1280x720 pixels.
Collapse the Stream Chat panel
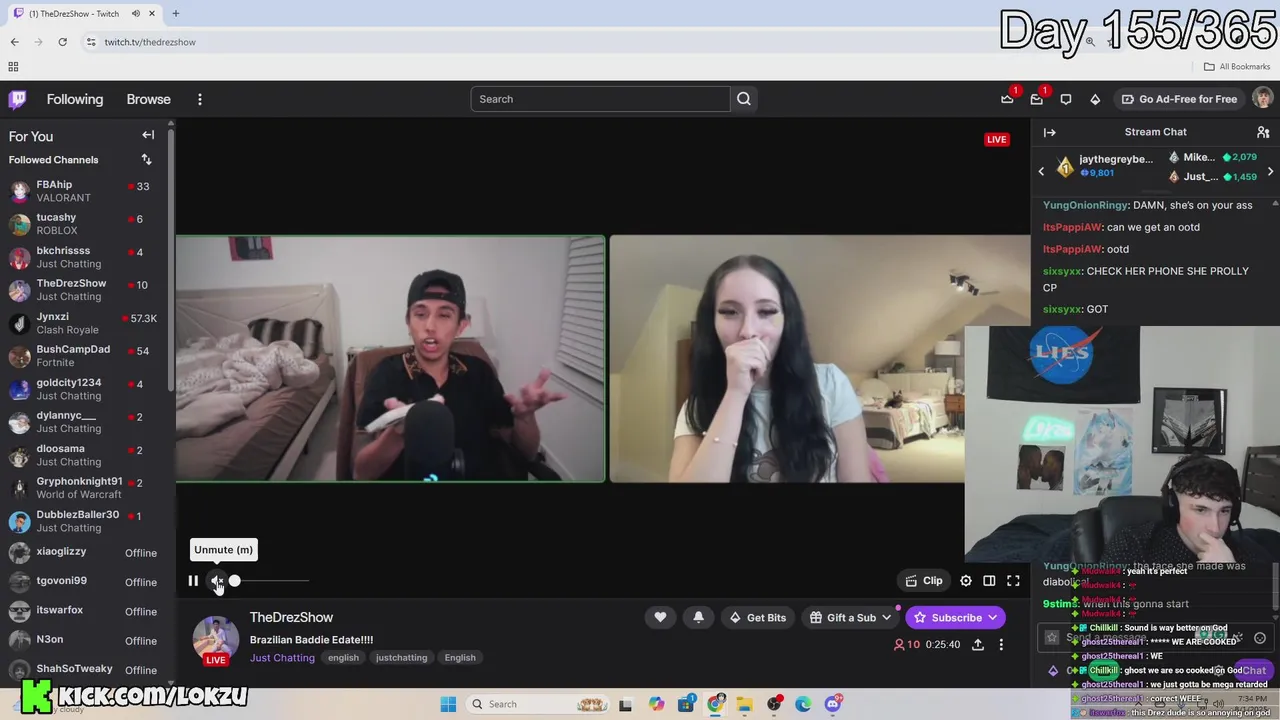point(1050,132)
